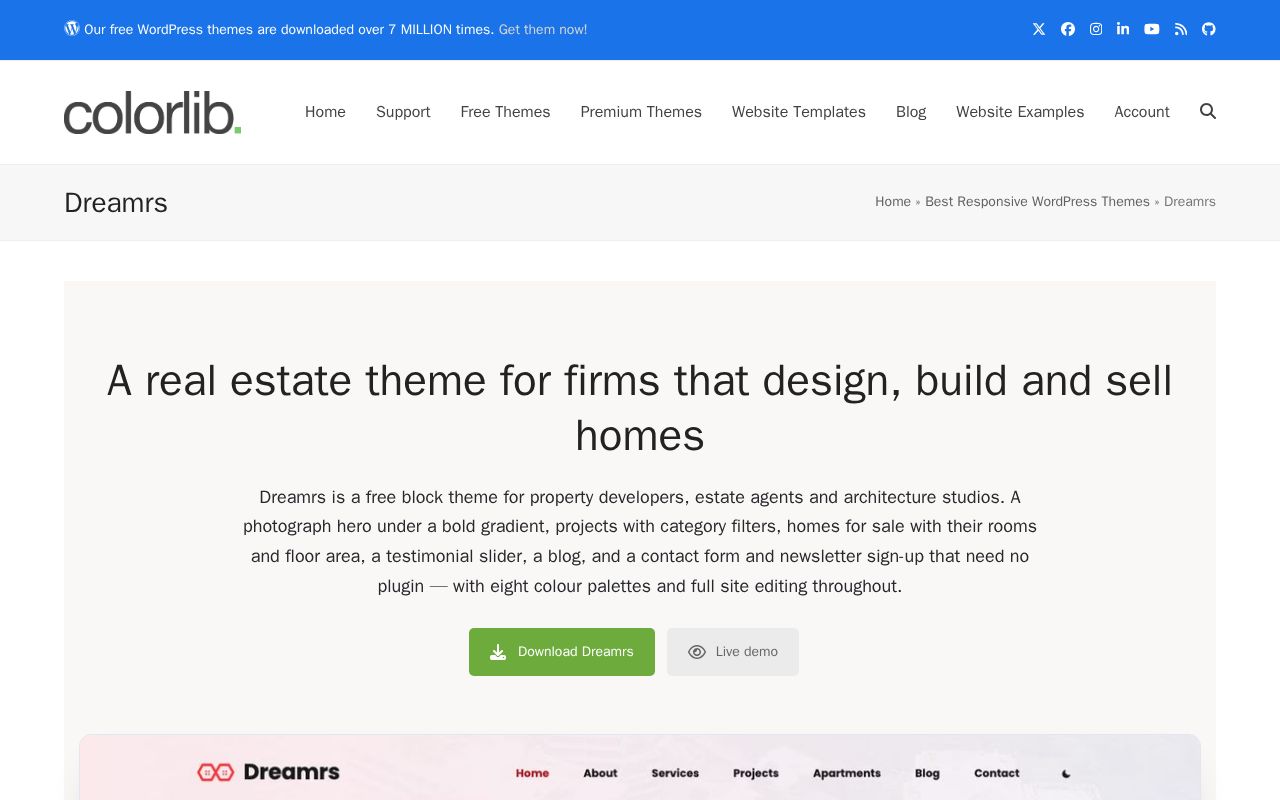Follow the 'Get them now!' link
The width and height of the screenshot is (1280, 800).
pos(543,30)
